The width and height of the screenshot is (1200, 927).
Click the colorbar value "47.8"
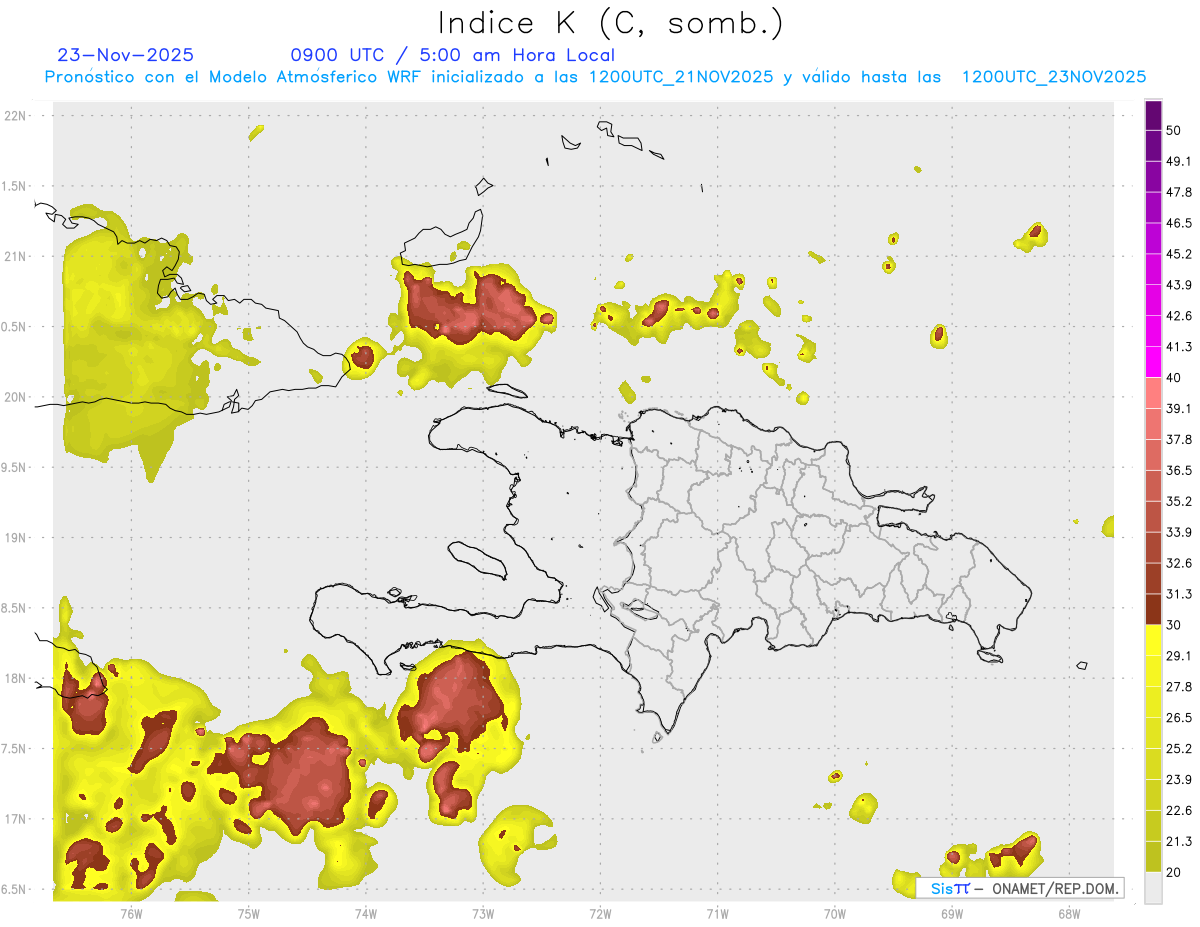click(1179, 192)
